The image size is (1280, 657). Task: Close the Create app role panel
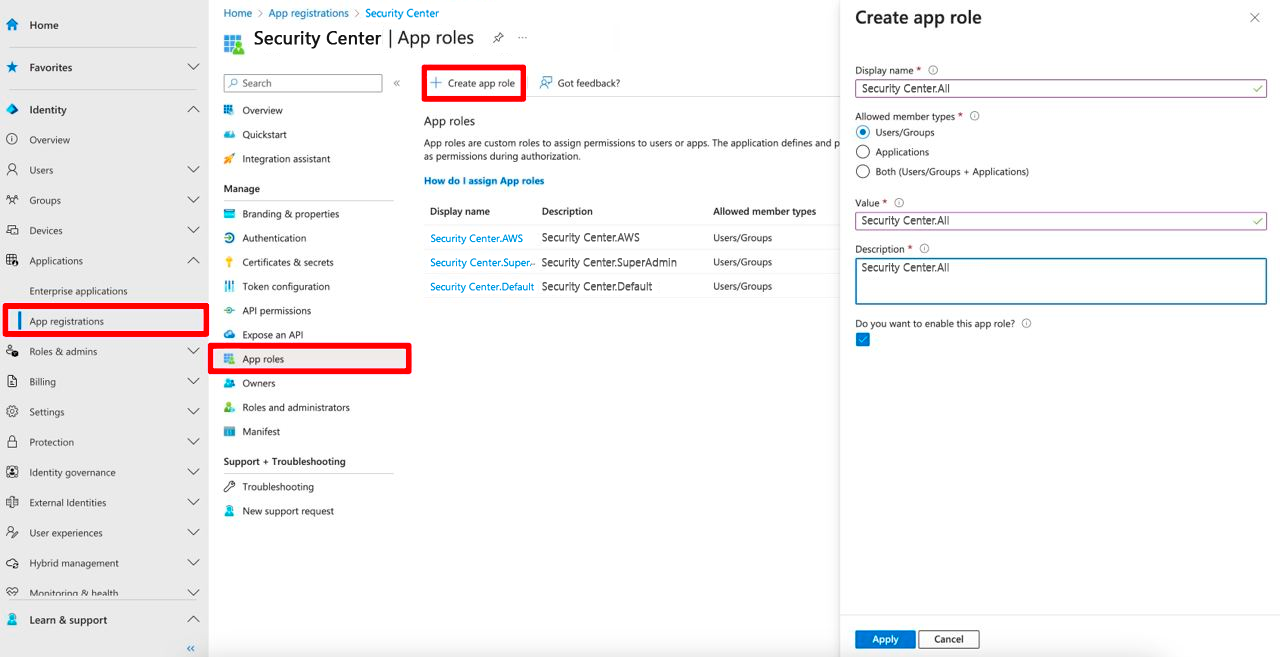coord(1255,18)
